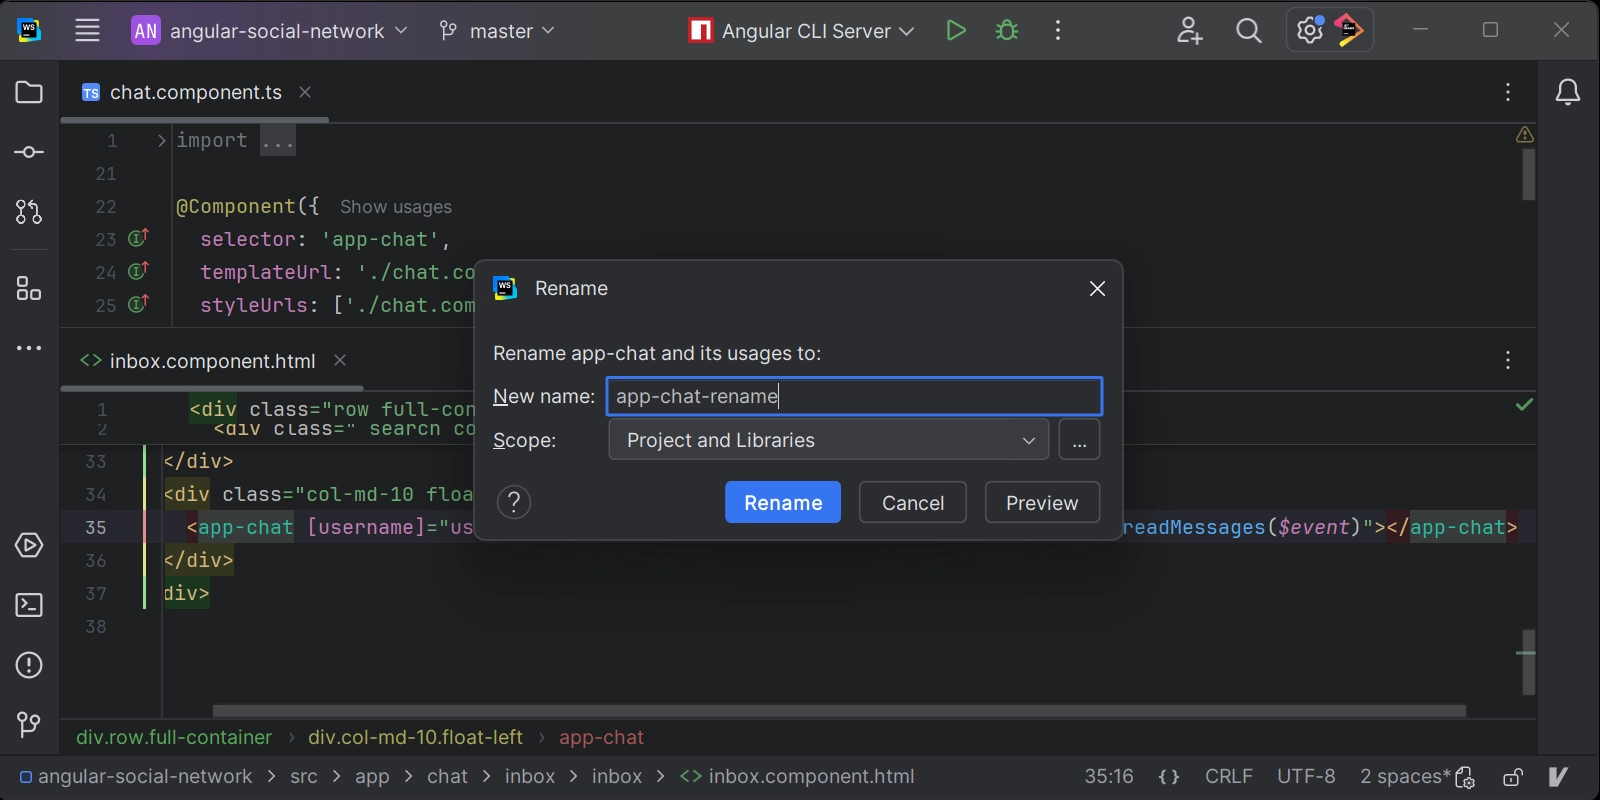Close the Rename dialog with X
This screenshot has height=800, width=1600.
pyautogui.click(x=1097, y=289)
